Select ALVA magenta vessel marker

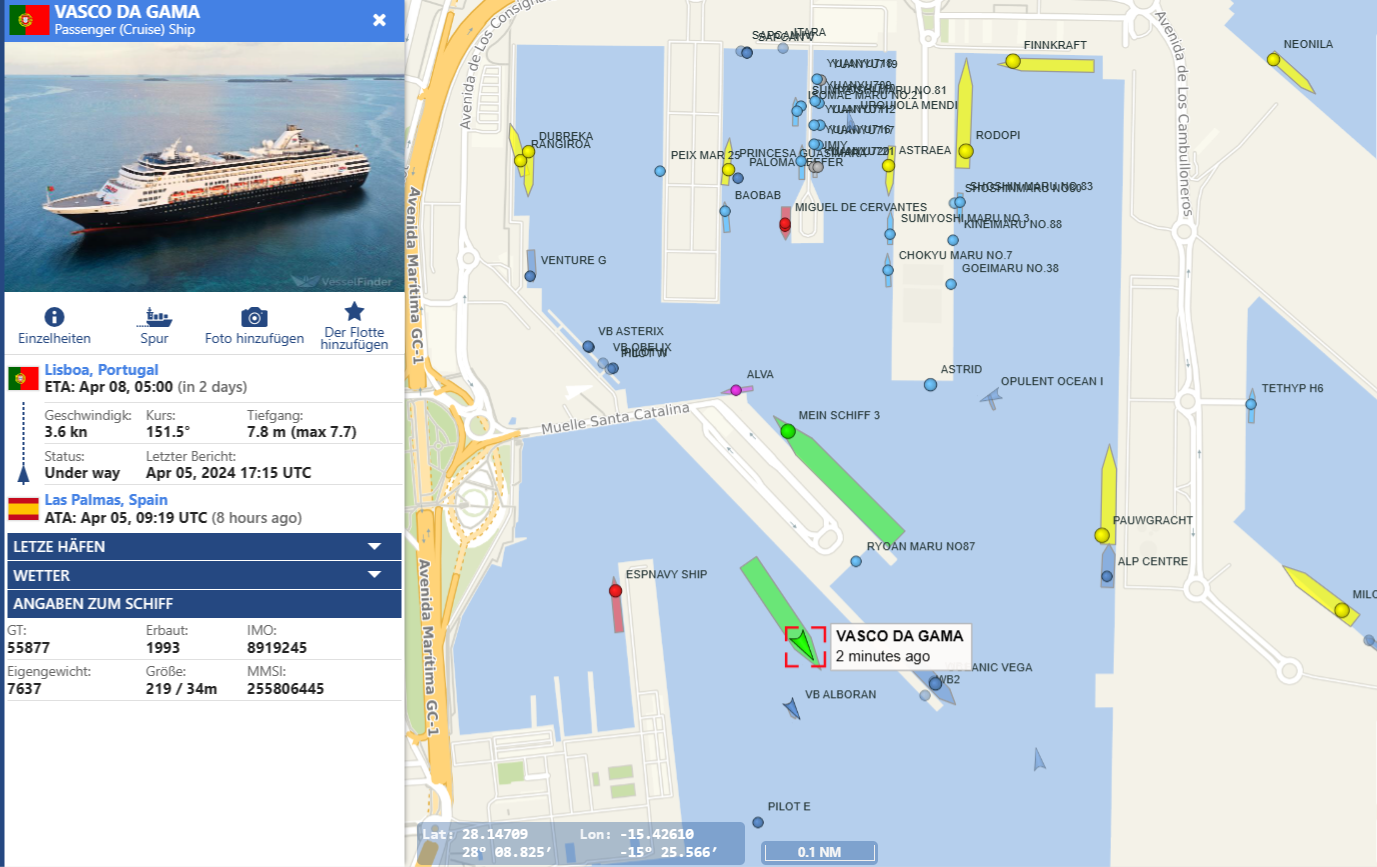pyautogui.click(x=736, y=390)
